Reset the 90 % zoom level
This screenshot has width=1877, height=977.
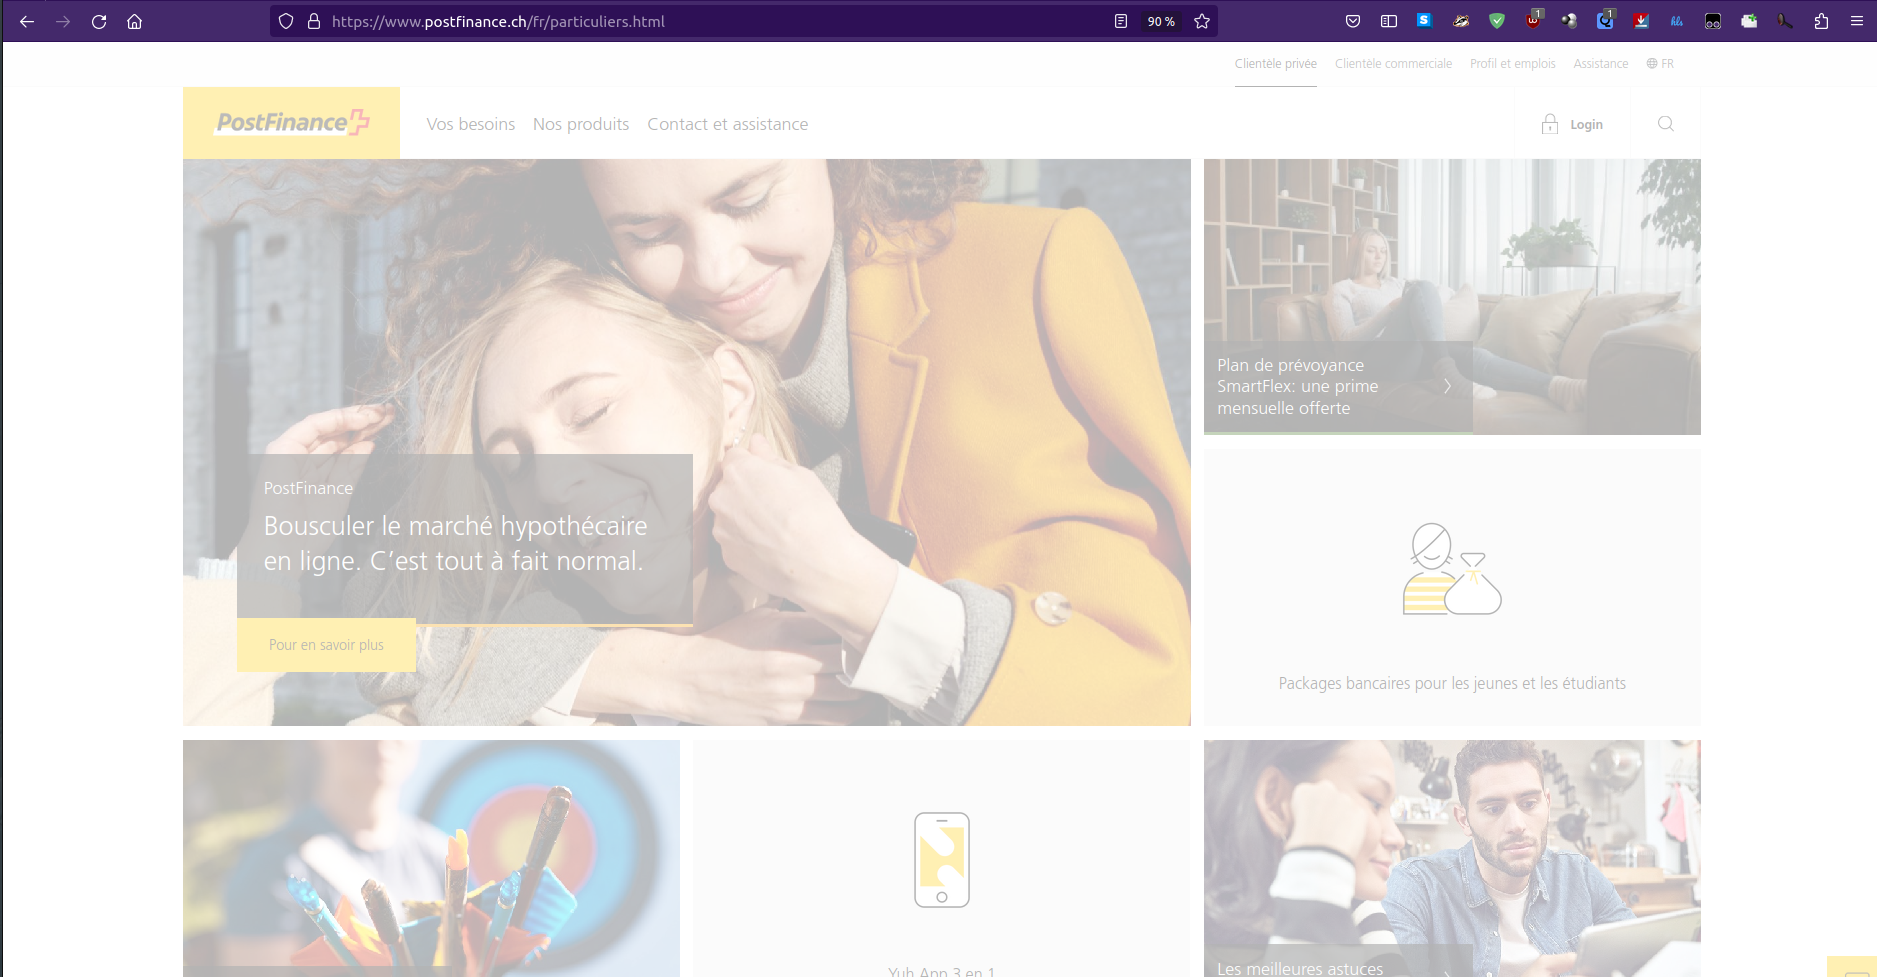click(1161, 21)
